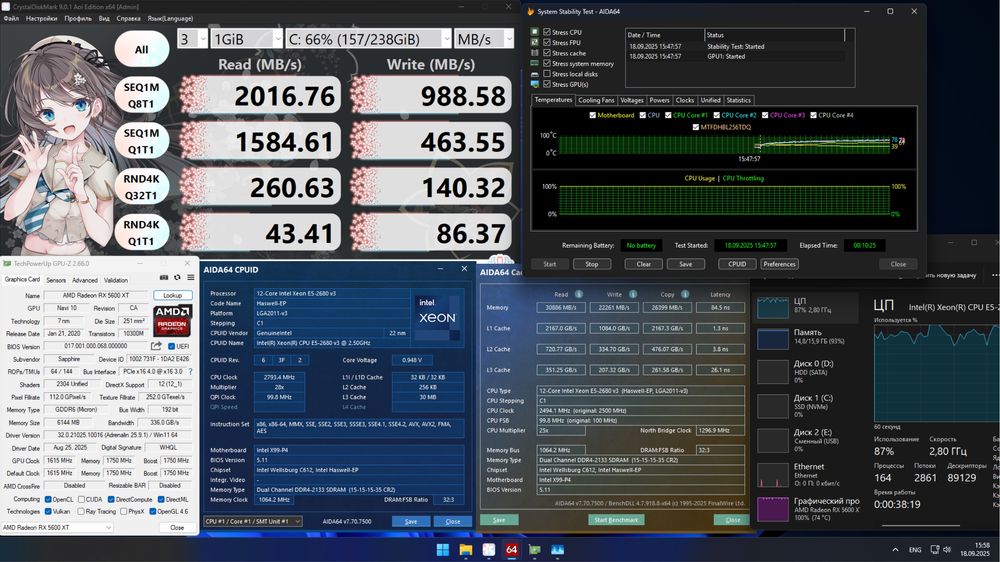Run the RND4K Q32T1 test
The width and height of the screenshot is (1000, 562).
142,187
